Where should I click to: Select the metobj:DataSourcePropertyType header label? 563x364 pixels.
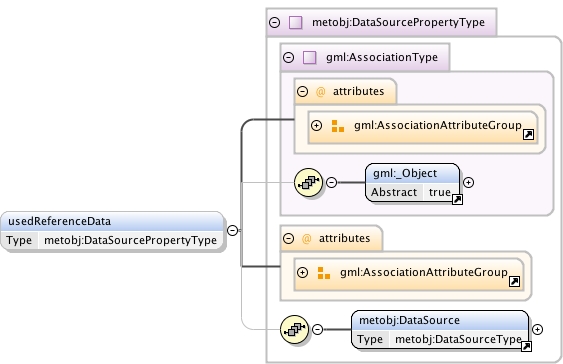tap(398, 22)
